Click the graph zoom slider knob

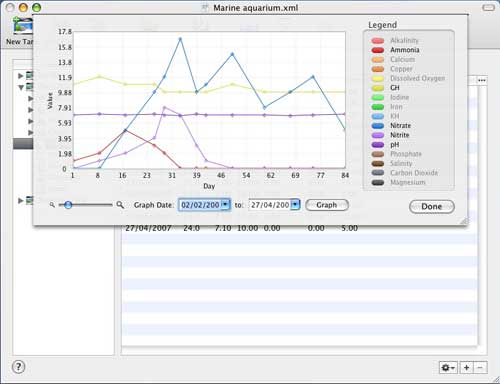(x=68, y=205)
